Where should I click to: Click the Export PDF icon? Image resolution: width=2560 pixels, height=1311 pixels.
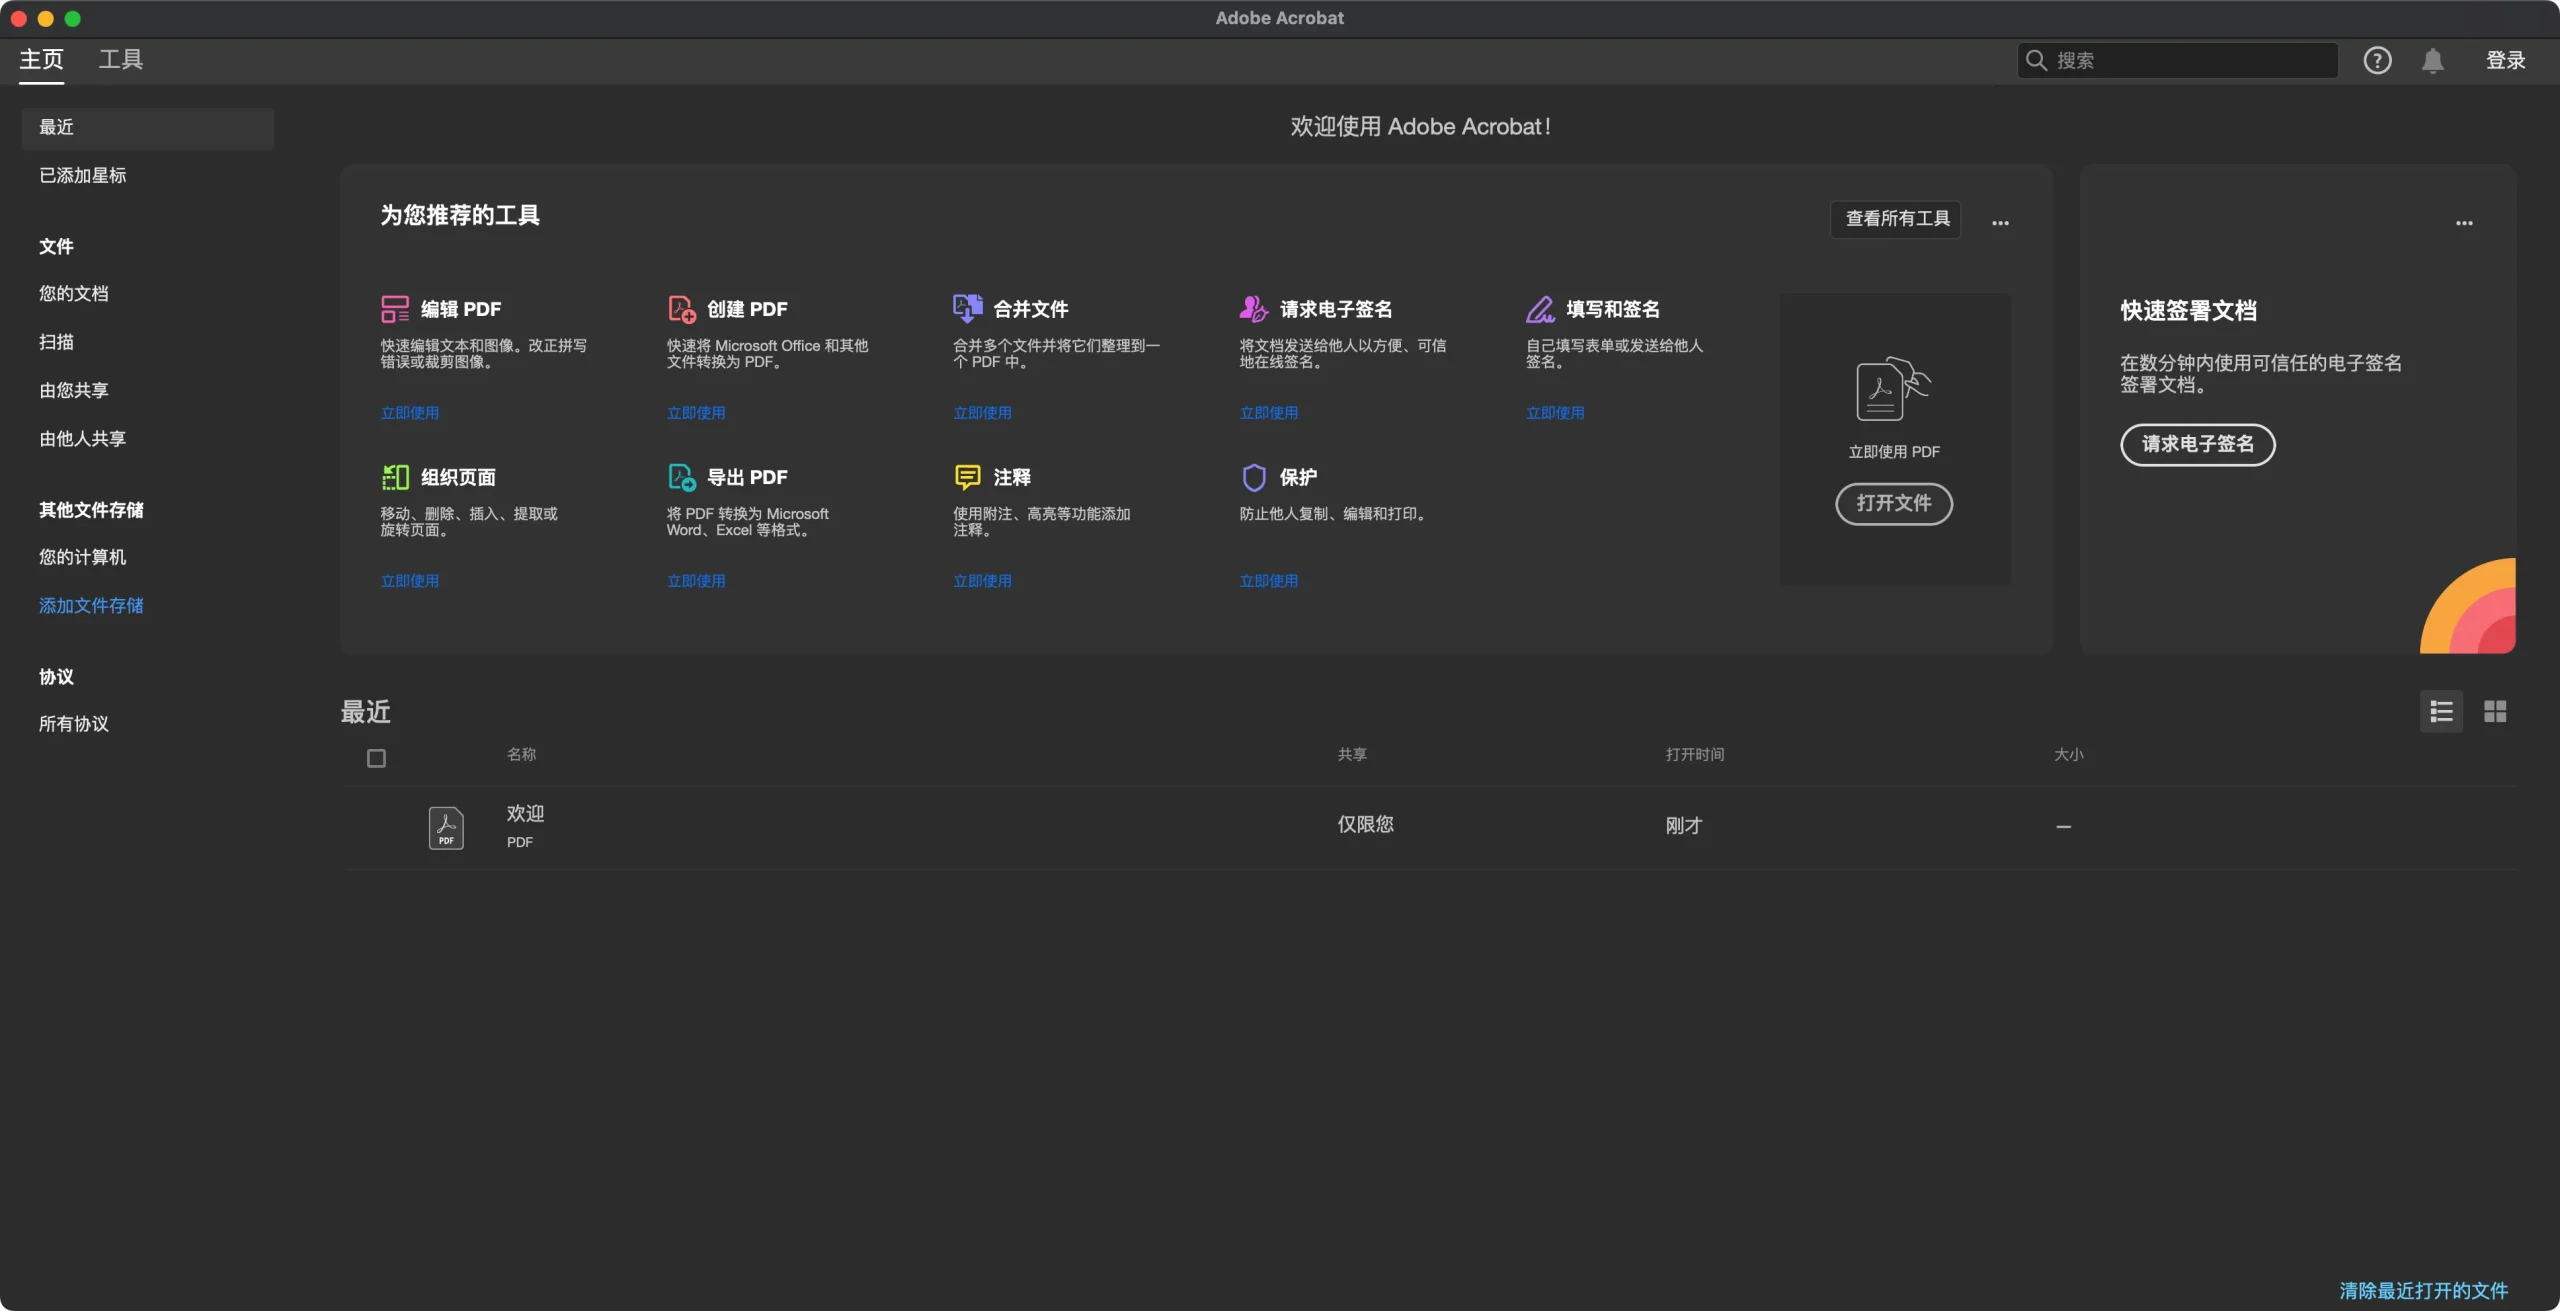(681, 477)
